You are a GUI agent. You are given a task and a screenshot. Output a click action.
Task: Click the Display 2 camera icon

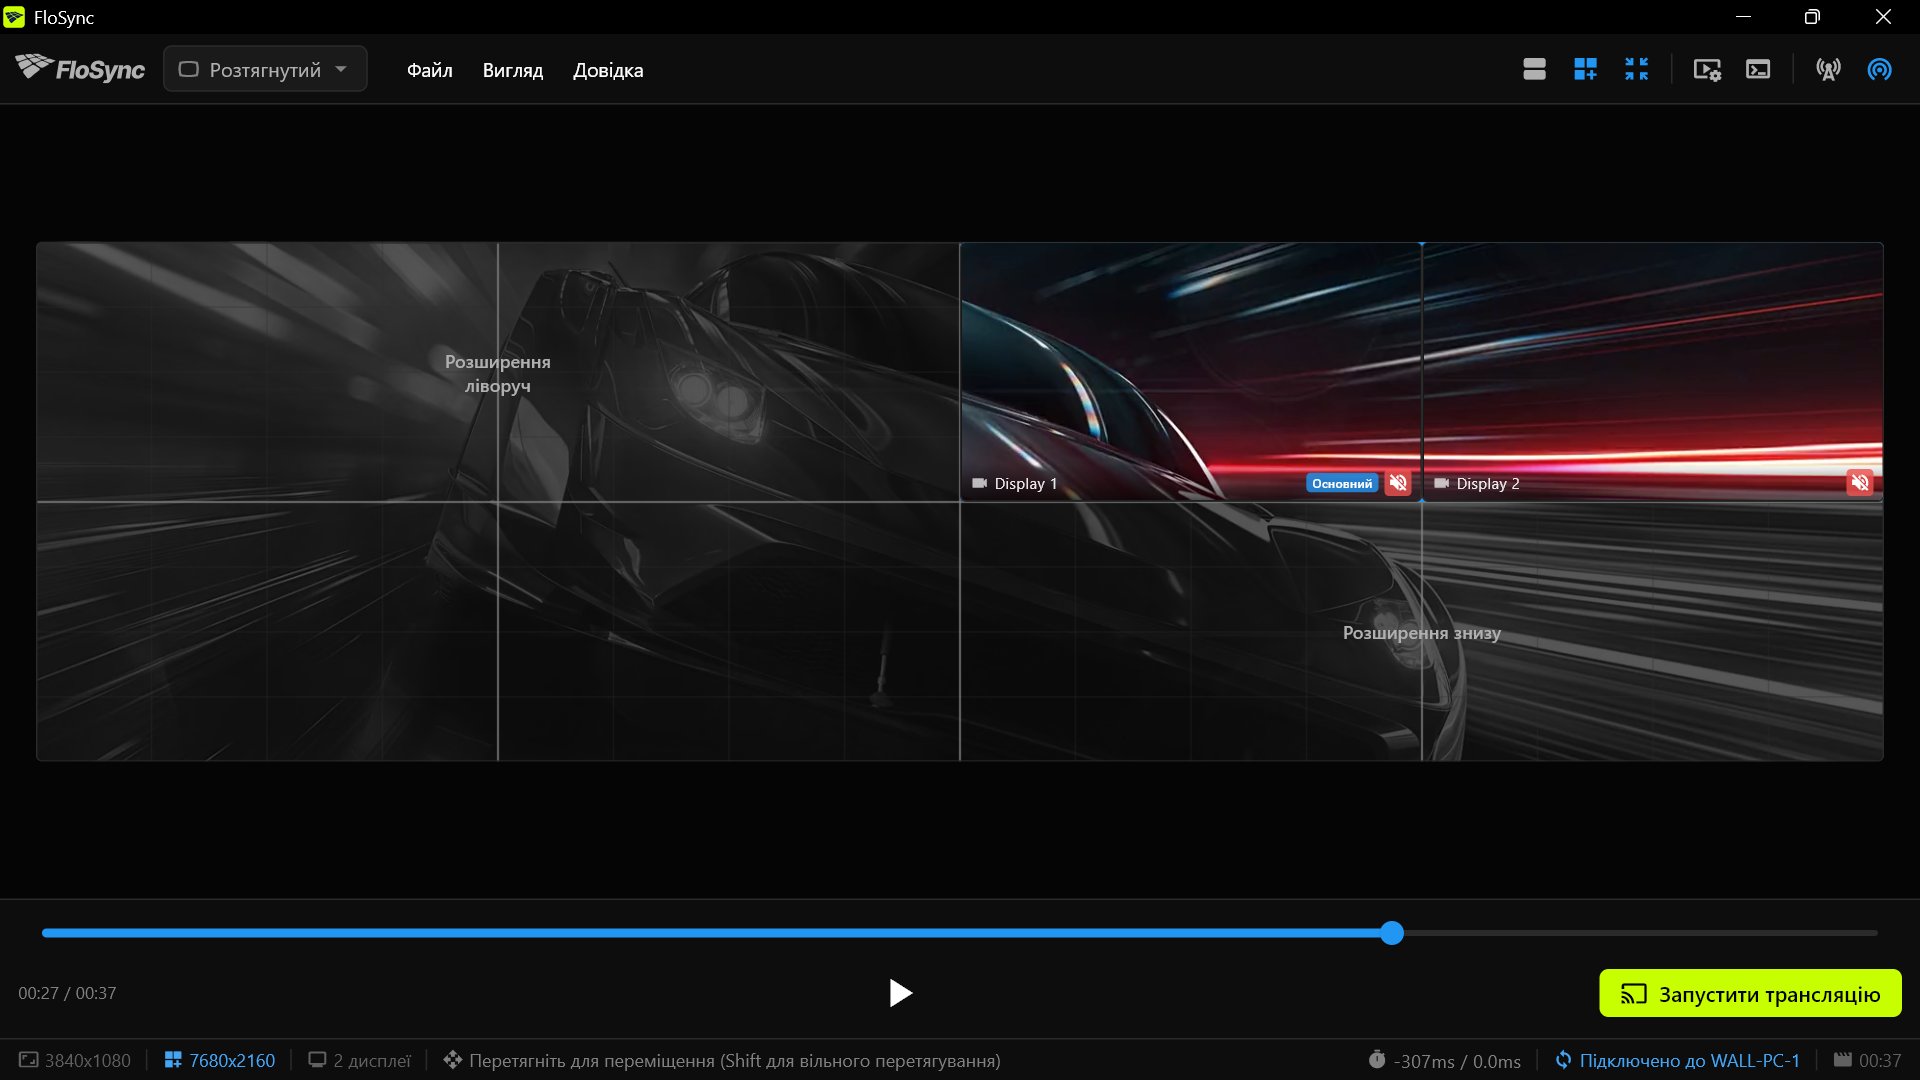(1441, 483)
